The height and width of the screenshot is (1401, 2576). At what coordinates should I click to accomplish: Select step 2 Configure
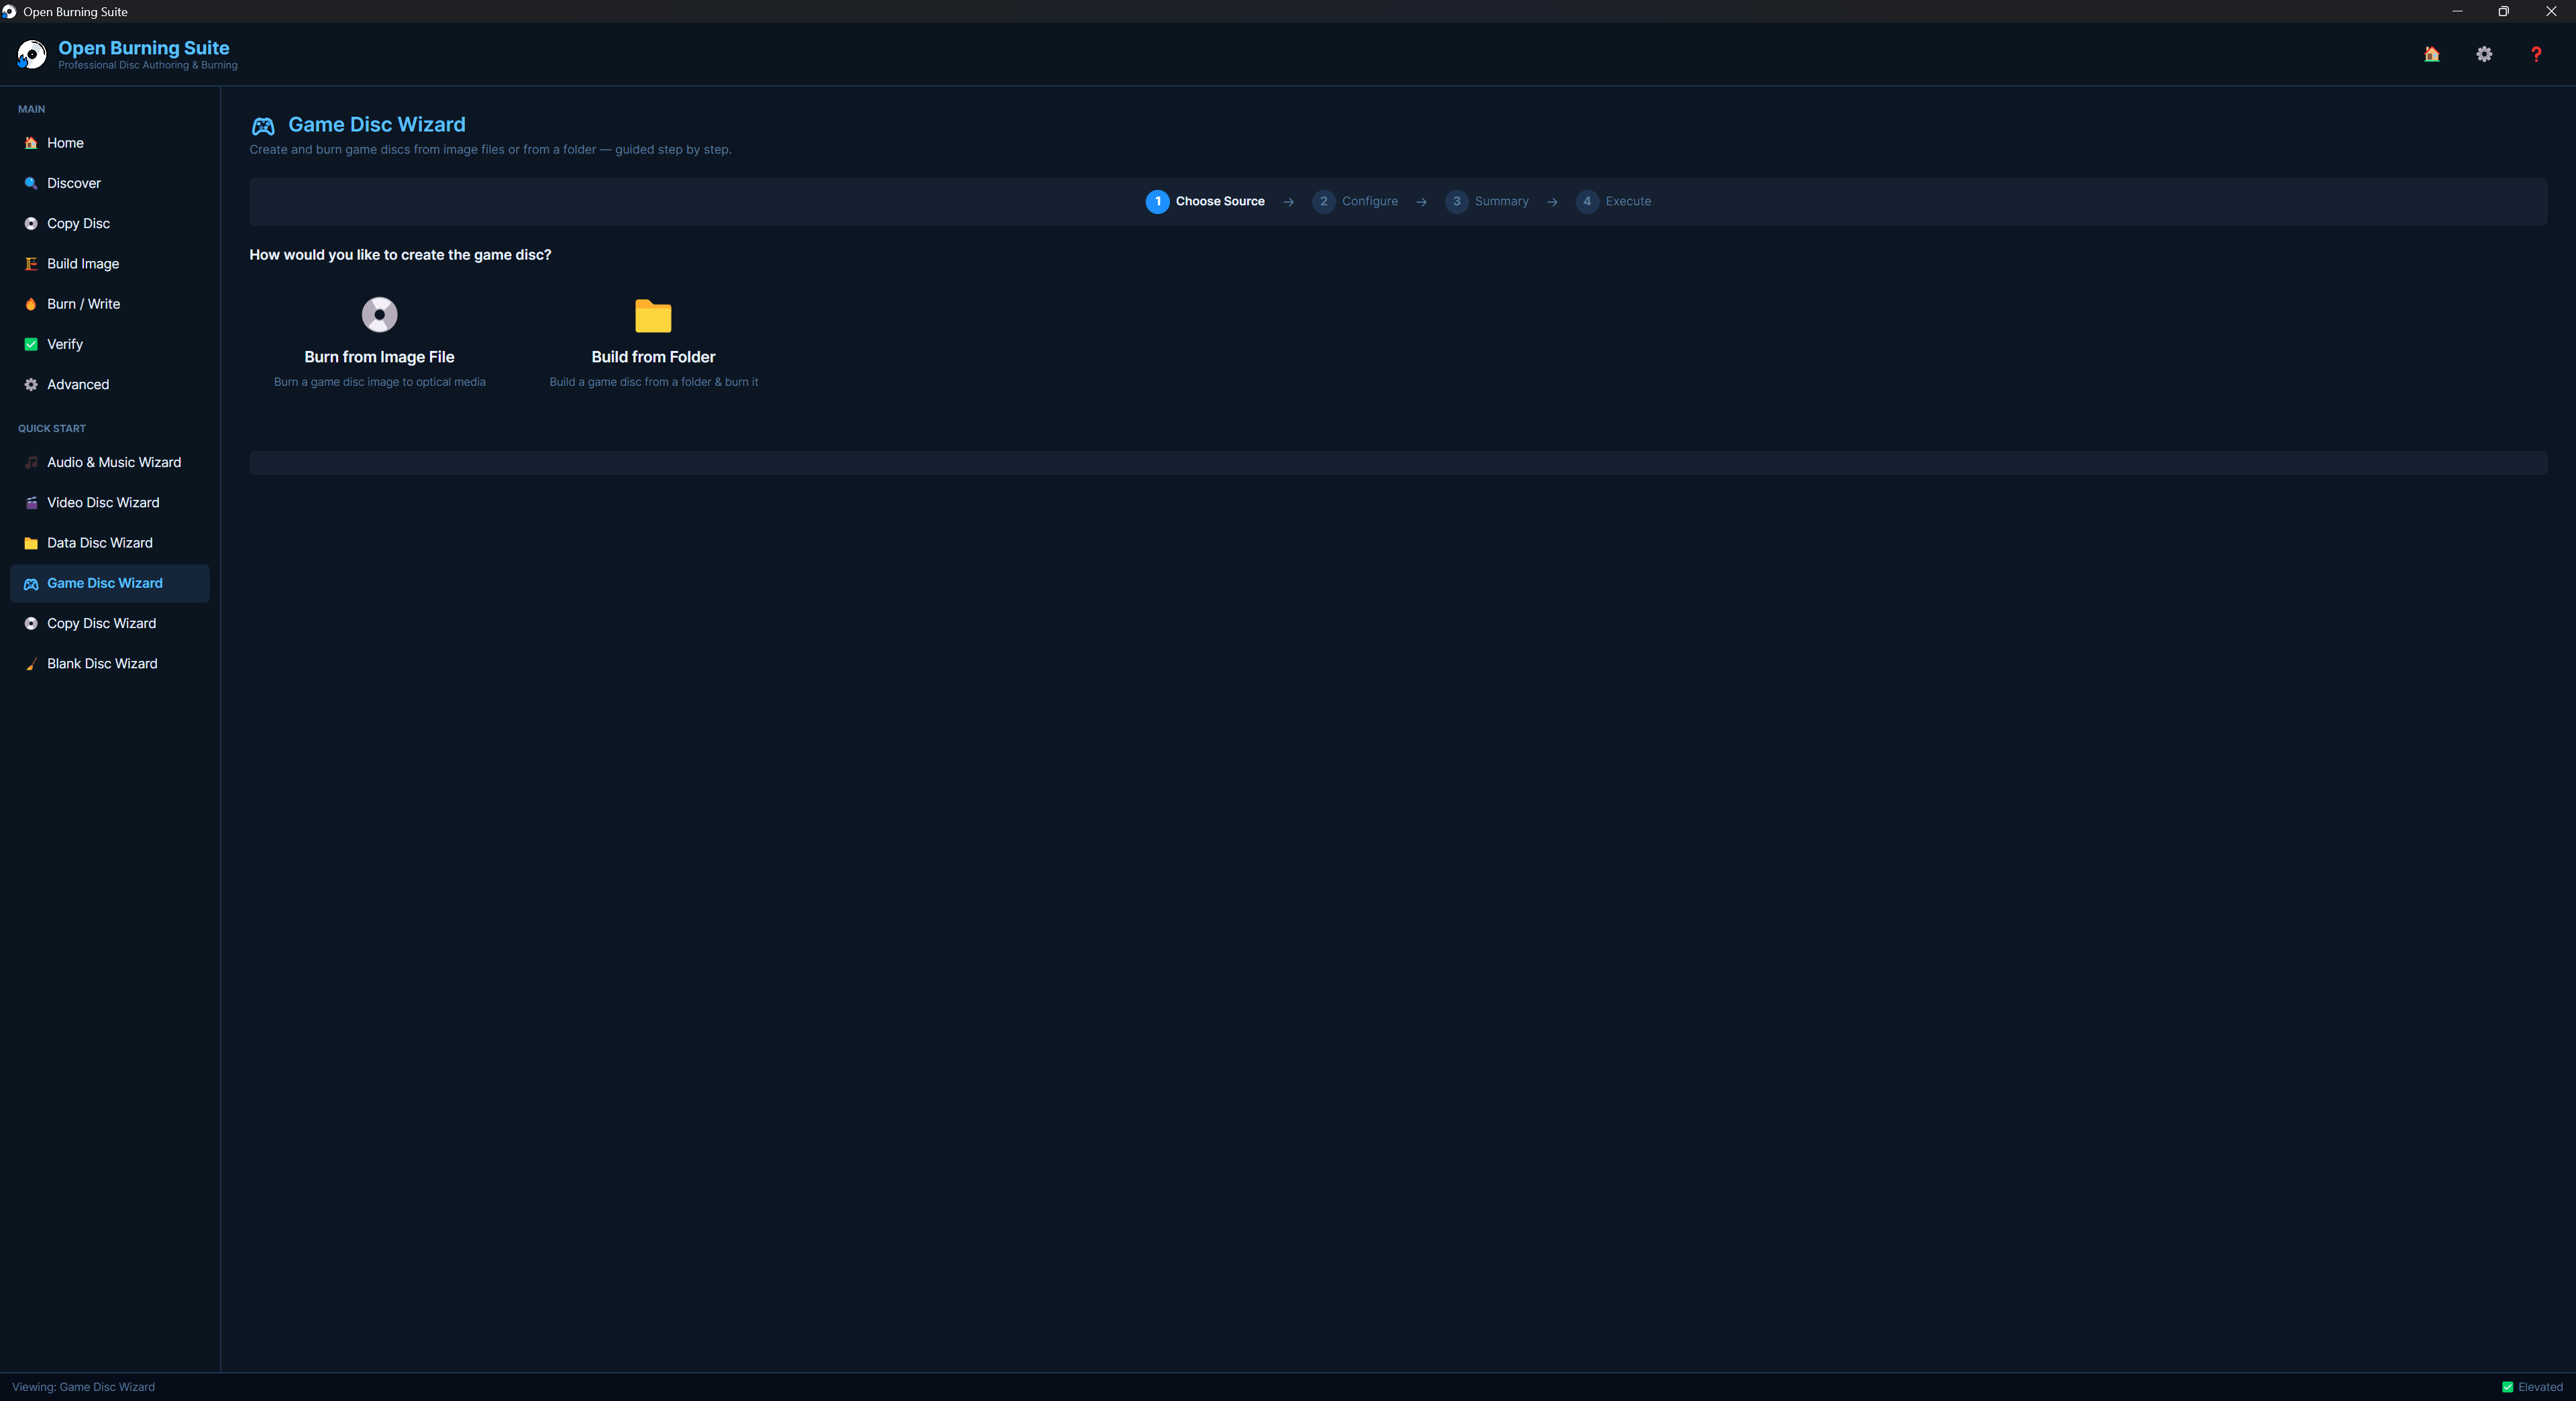pyautogui.click(x=1355, y=202)
